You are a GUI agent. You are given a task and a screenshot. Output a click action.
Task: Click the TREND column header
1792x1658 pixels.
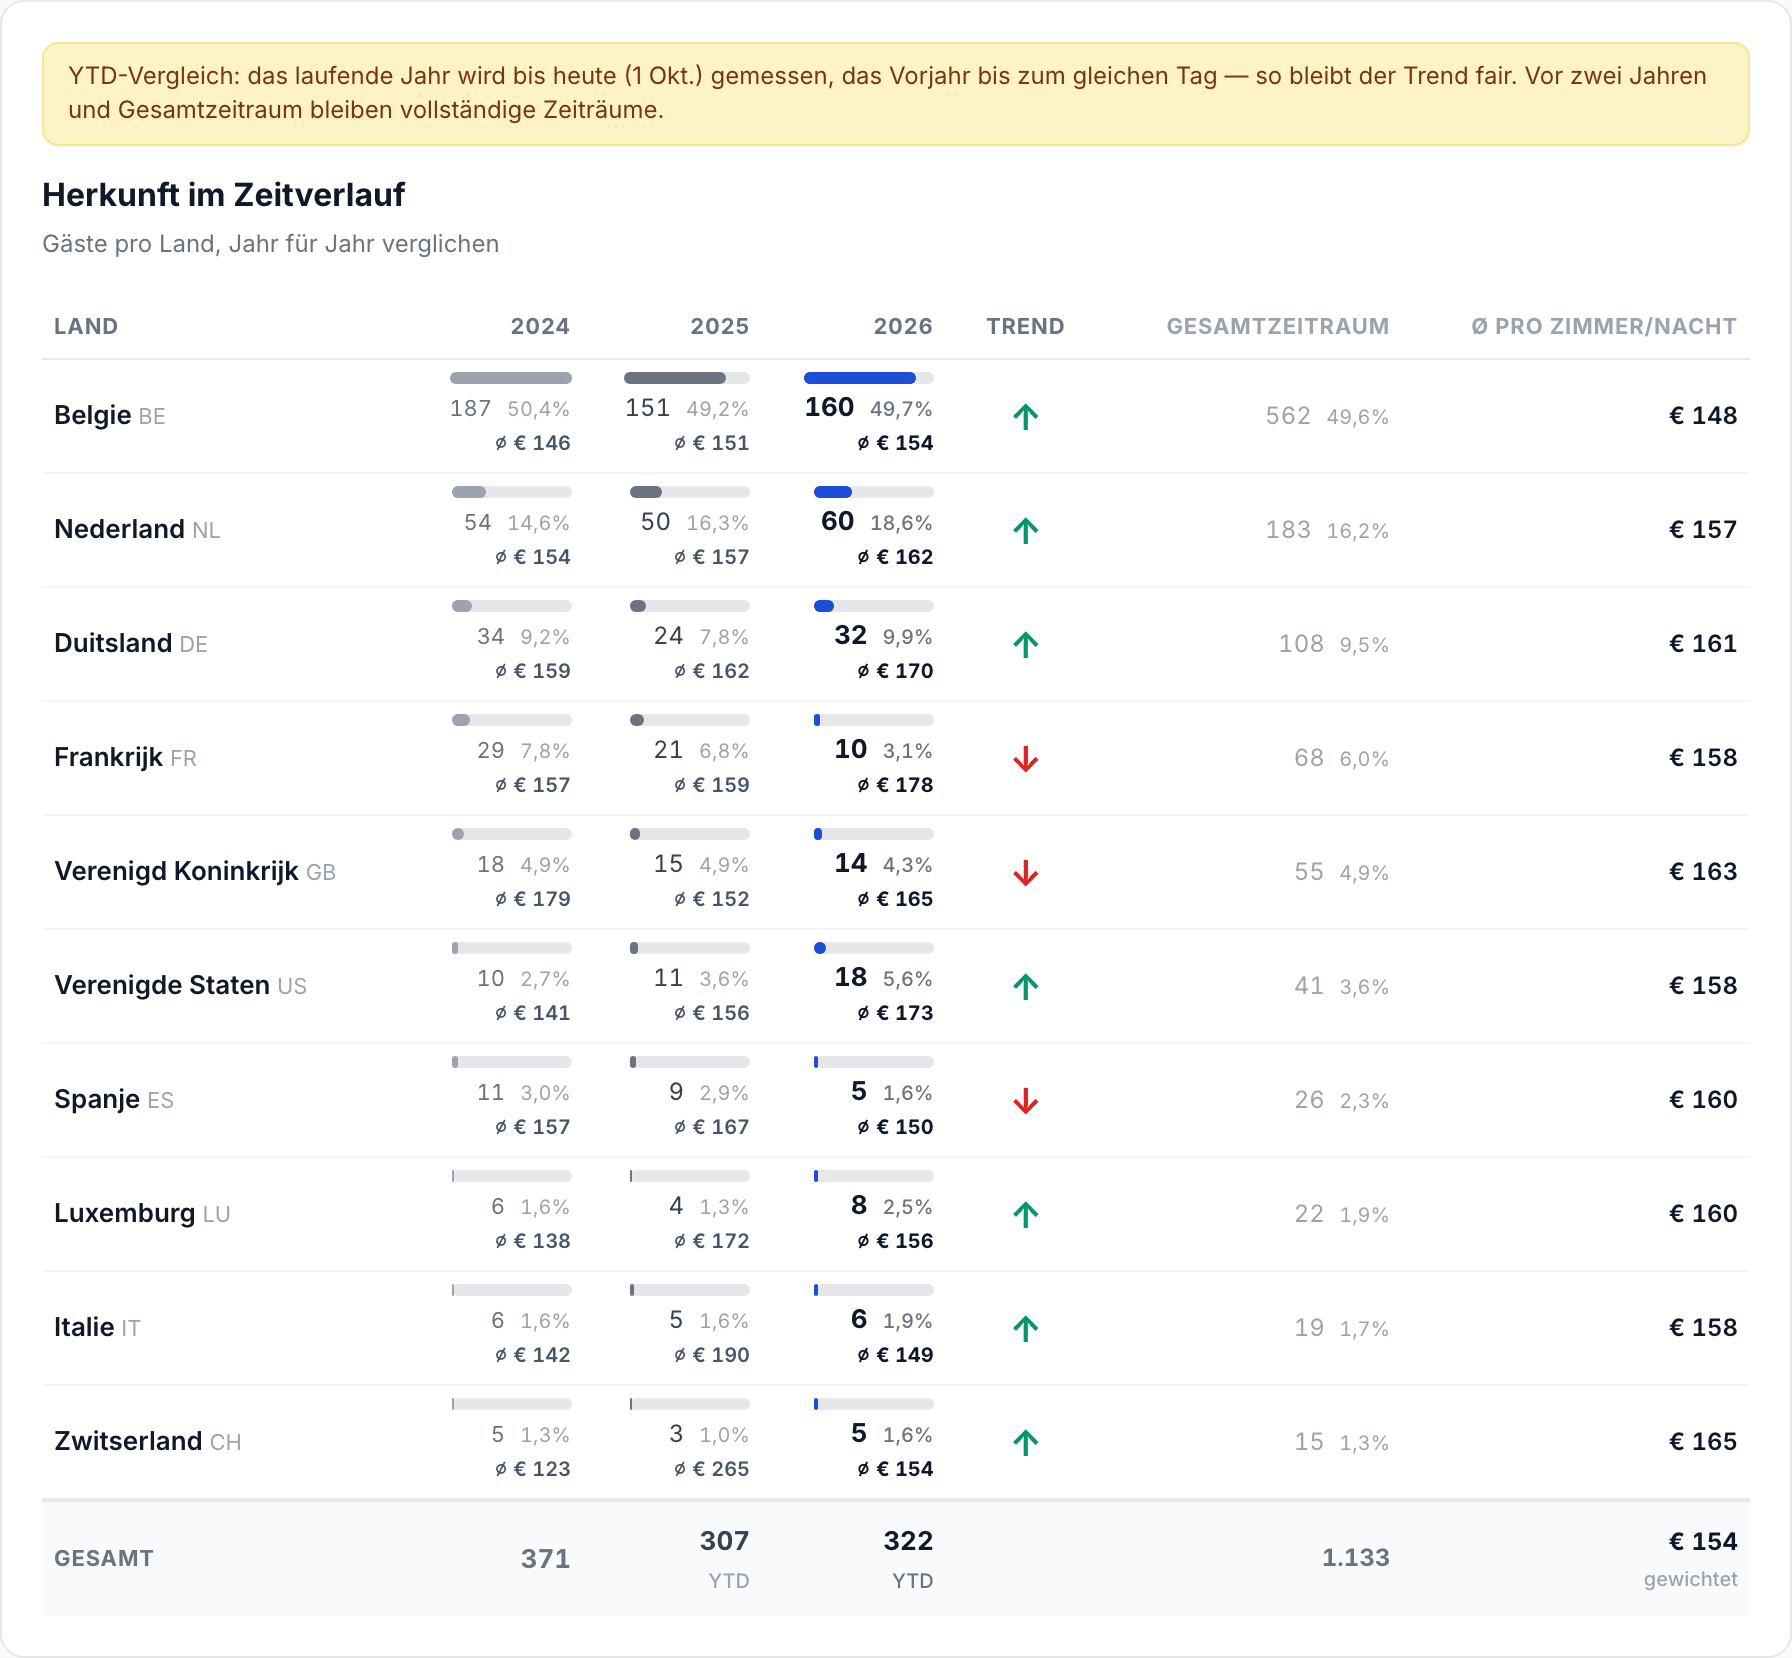click(x=1025, y=326)
